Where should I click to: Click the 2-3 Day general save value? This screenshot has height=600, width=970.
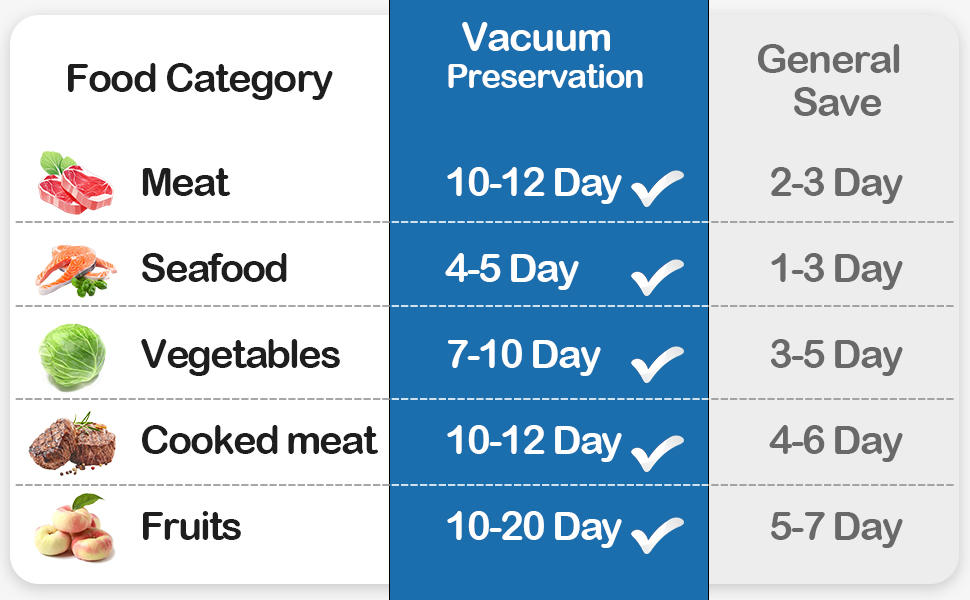point(836,183)
